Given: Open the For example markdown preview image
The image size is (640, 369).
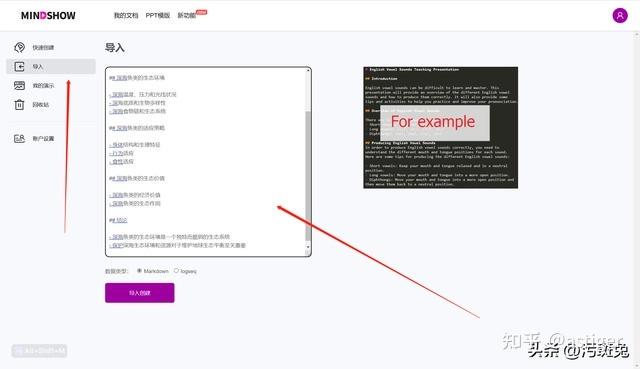Looking at the screenshot, I should point(440,127).
